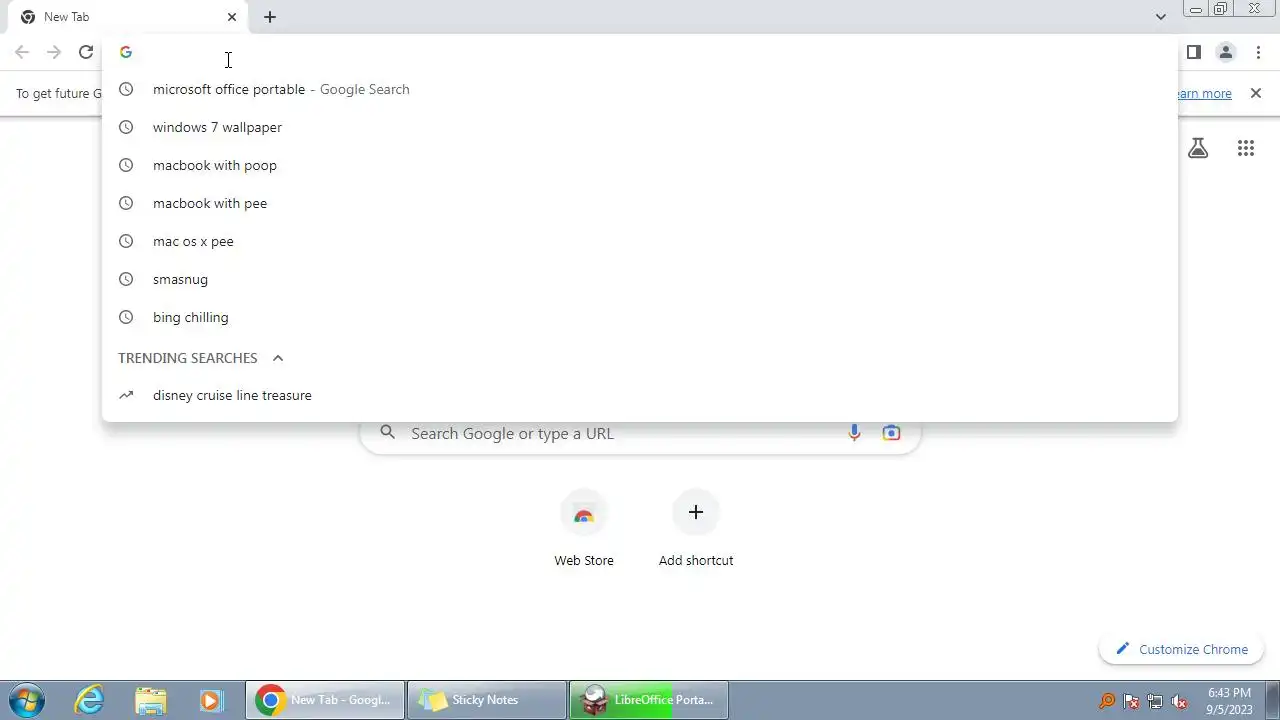Image resolution: width=1280 pixels, height=720 pixels.
Task: Choose macbook with pee suggestion
Action: point(640,203)
